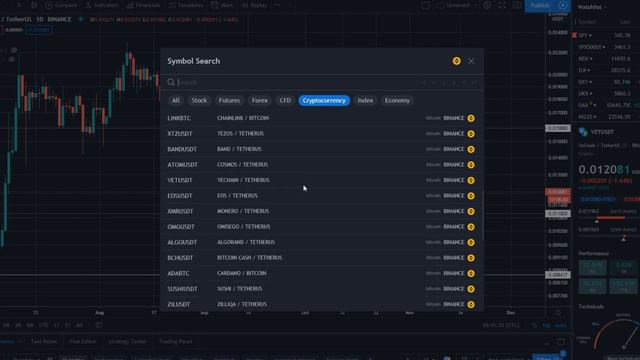This screenshot has width=640, height=360.
Task: Choose ALGOUSDT symbol from results
Action: pyautogui.click(x=322, y=242)
